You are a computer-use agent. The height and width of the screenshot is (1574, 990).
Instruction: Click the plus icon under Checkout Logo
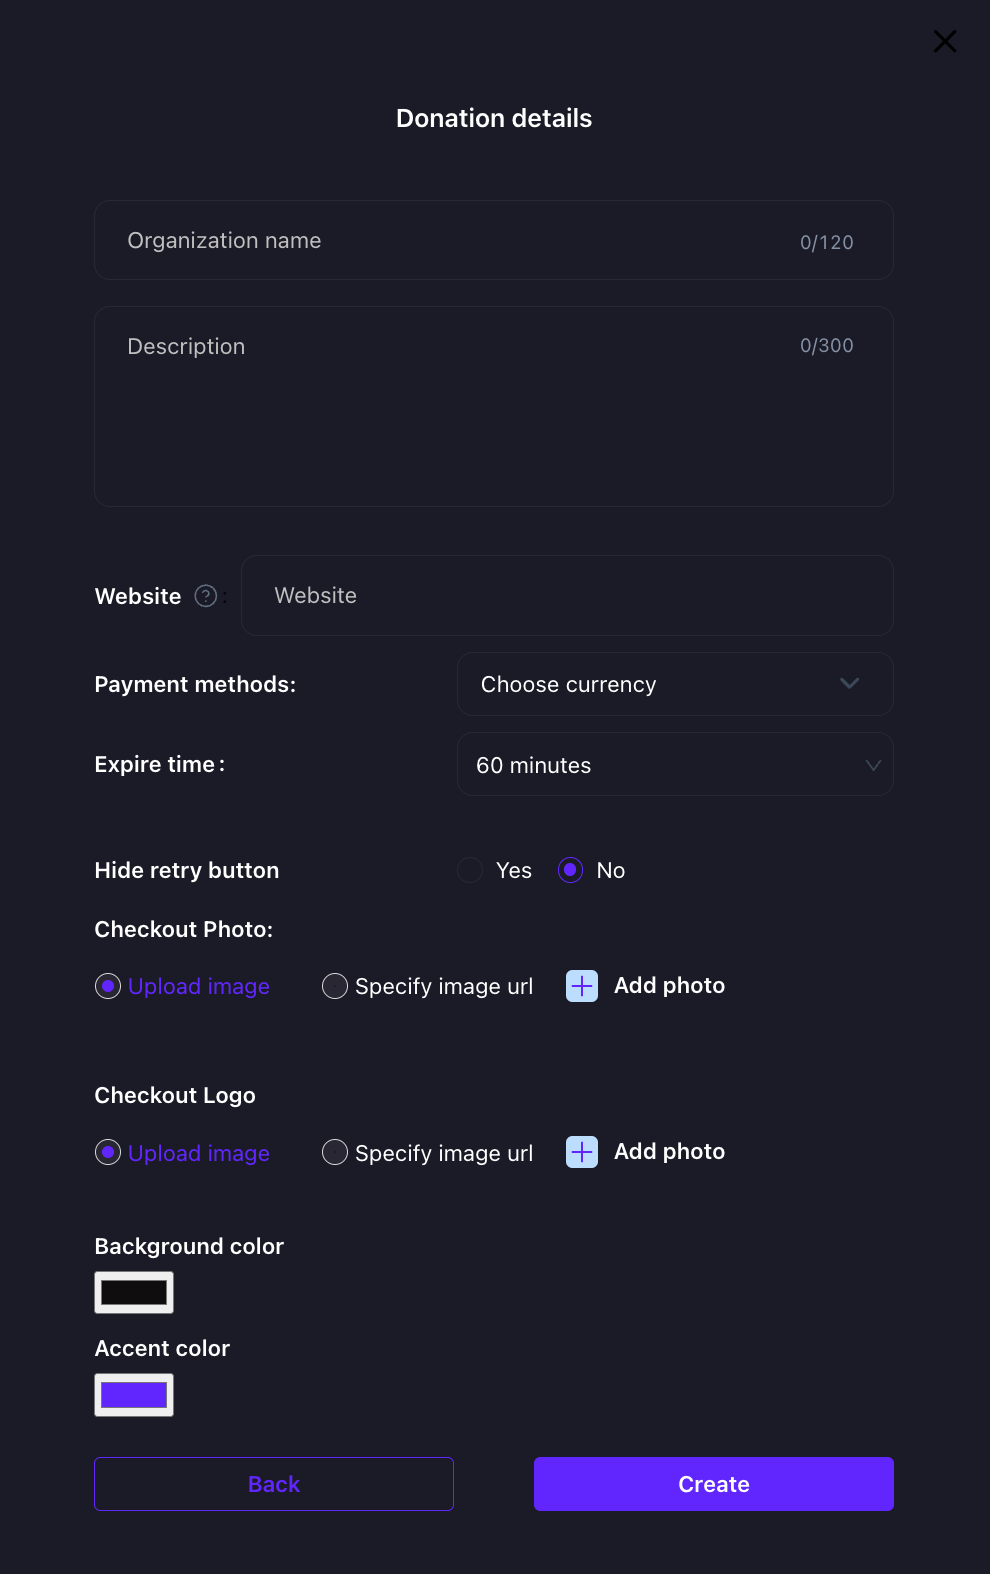click(x=582, y=1152)
